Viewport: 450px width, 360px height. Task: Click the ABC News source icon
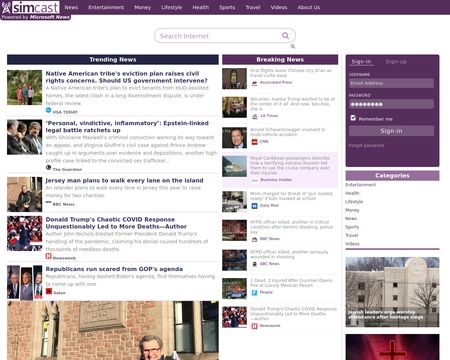point(254,264)
